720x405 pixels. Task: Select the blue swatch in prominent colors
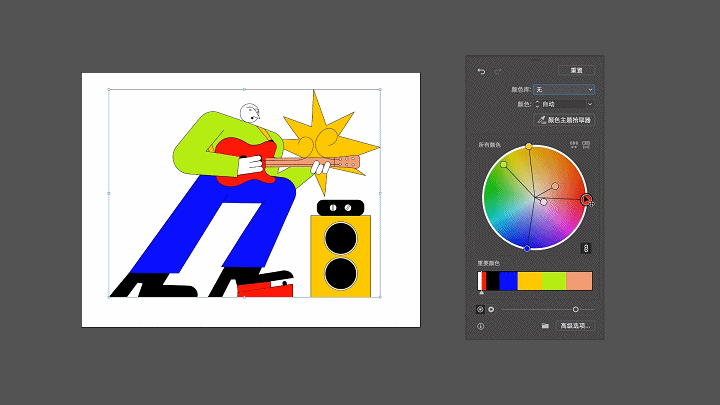coord(508,281)
